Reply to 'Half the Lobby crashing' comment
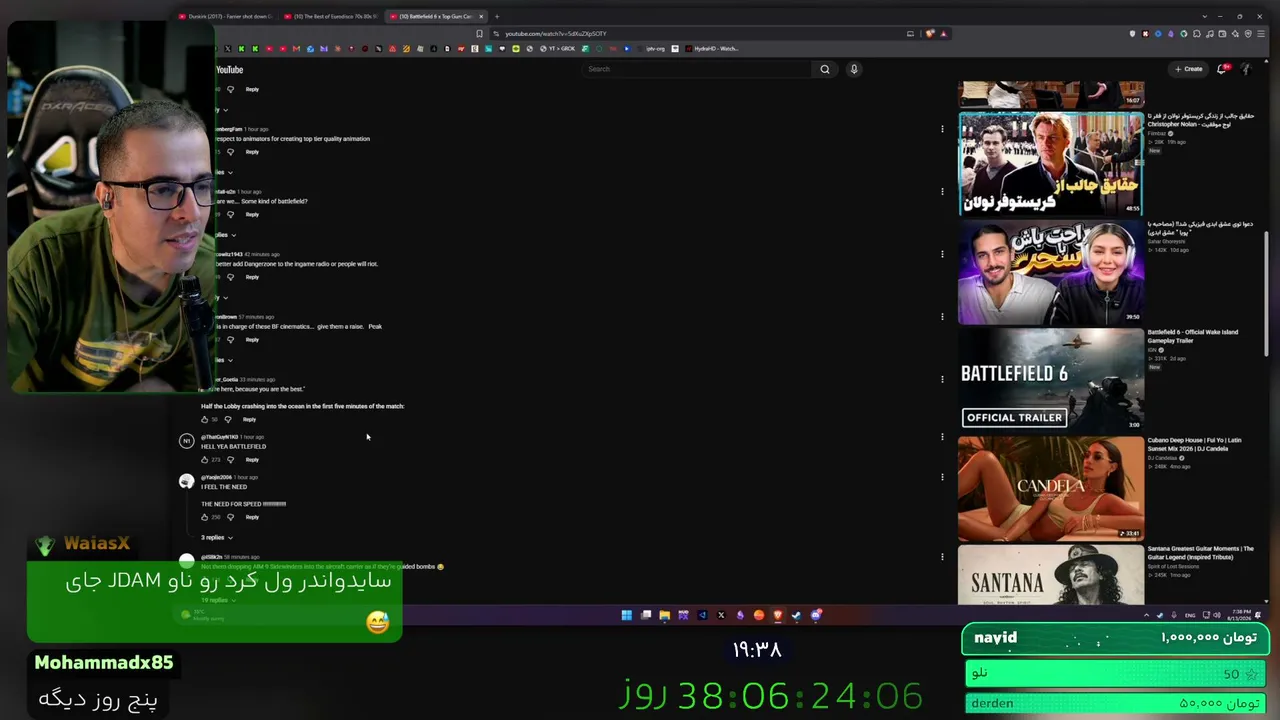The height and width of the screenshot is (720, 1280). point(249,419)
